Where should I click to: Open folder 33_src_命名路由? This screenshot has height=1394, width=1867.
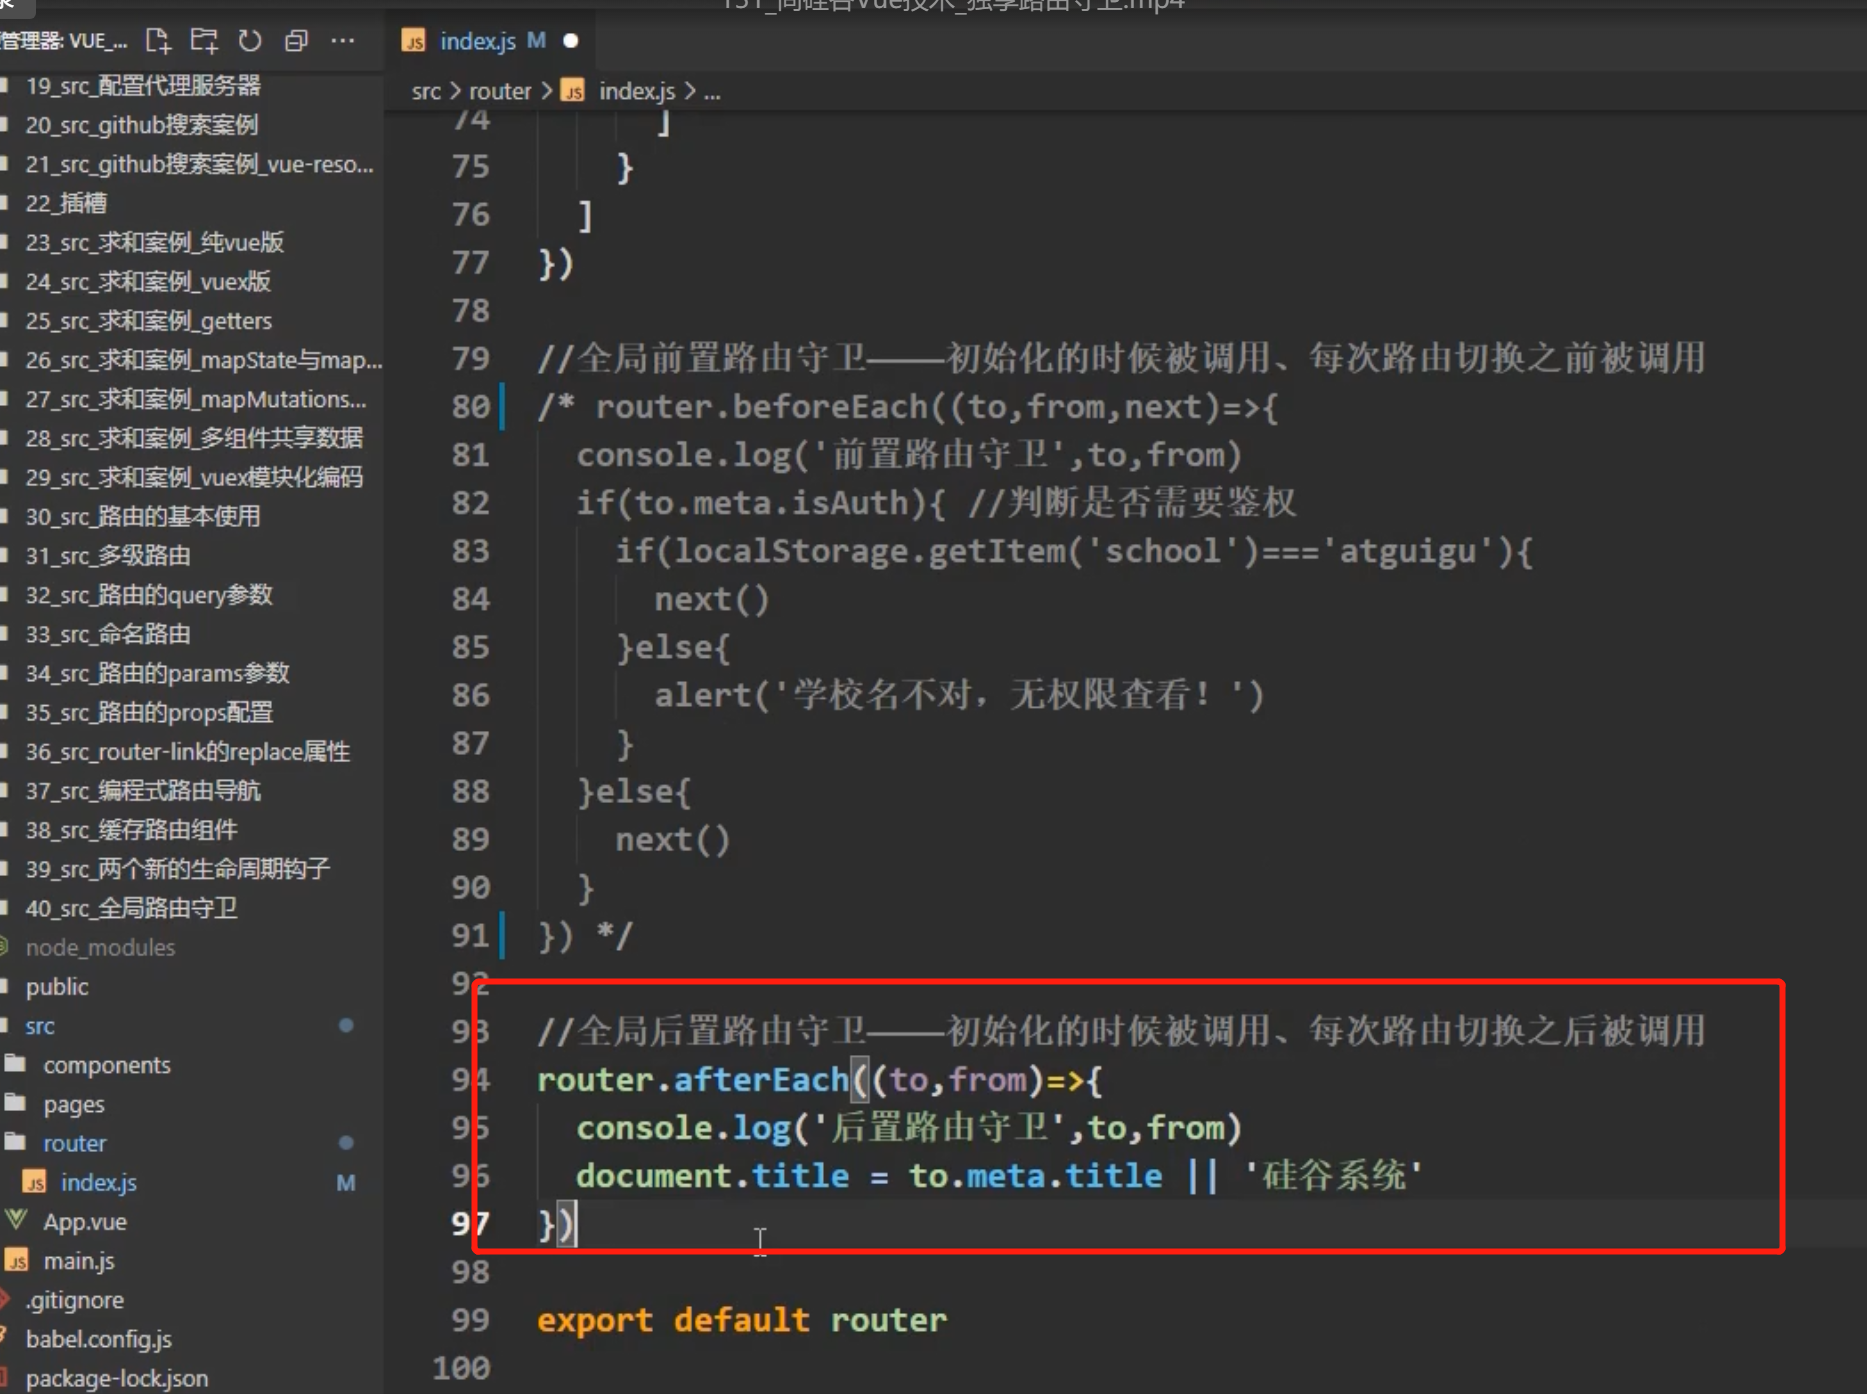[108, 634]
